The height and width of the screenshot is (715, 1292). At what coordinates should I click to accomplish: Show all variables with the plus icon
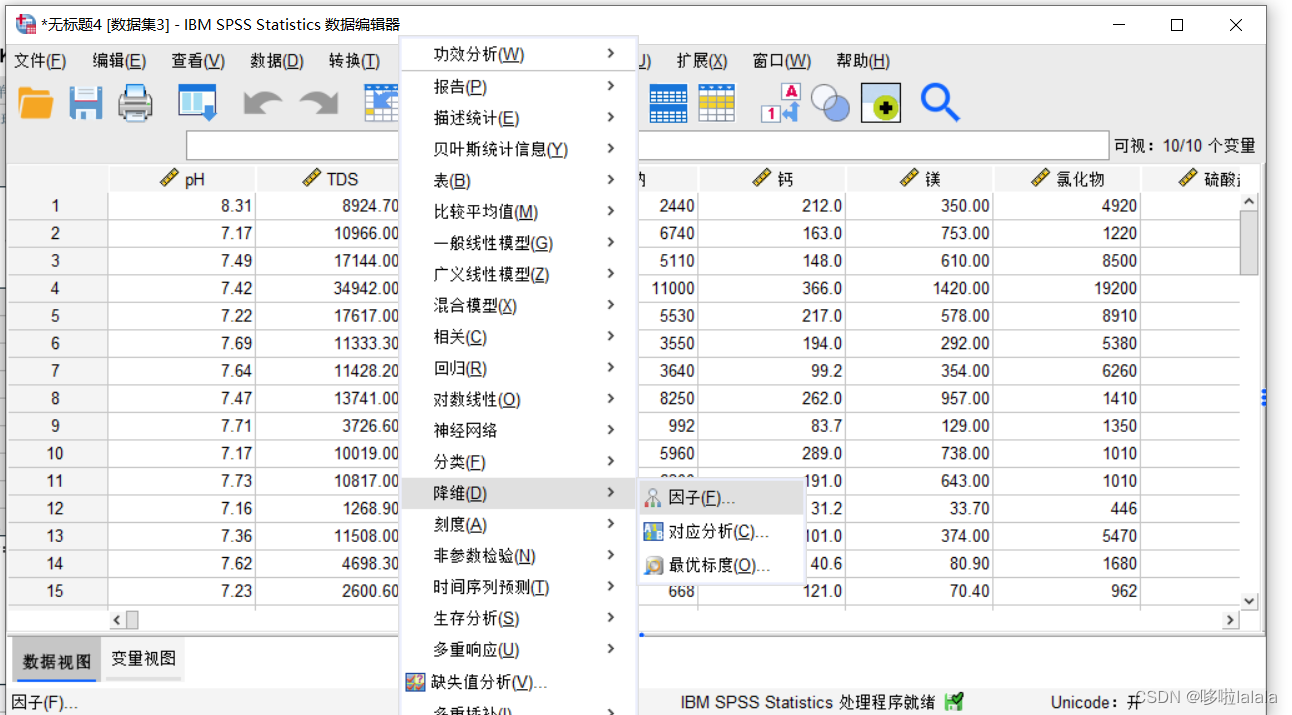(x=881, y=103)
